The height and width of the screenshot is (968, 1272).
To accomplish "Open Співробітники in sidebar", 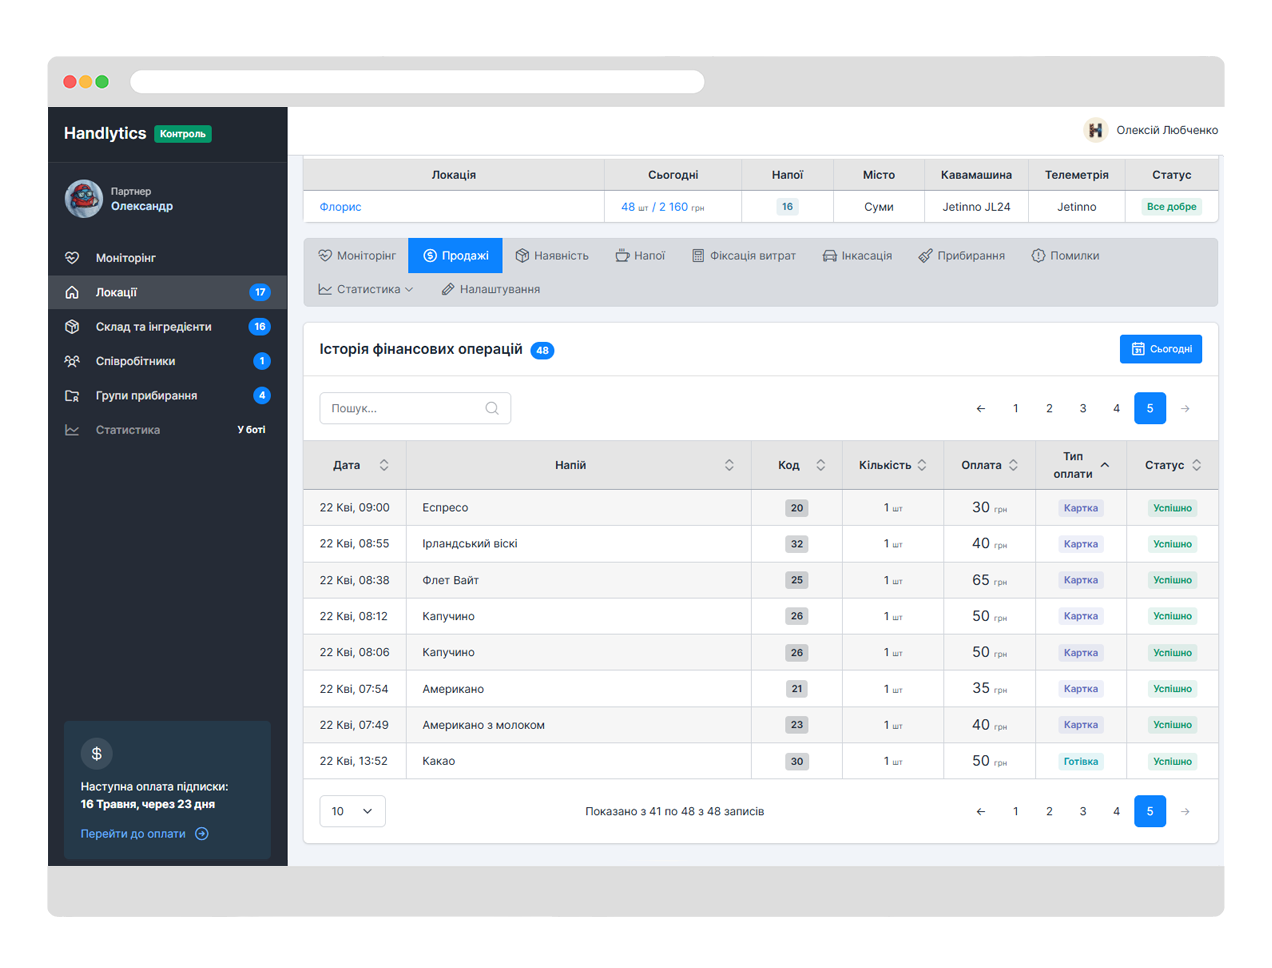I will (168, 361).
